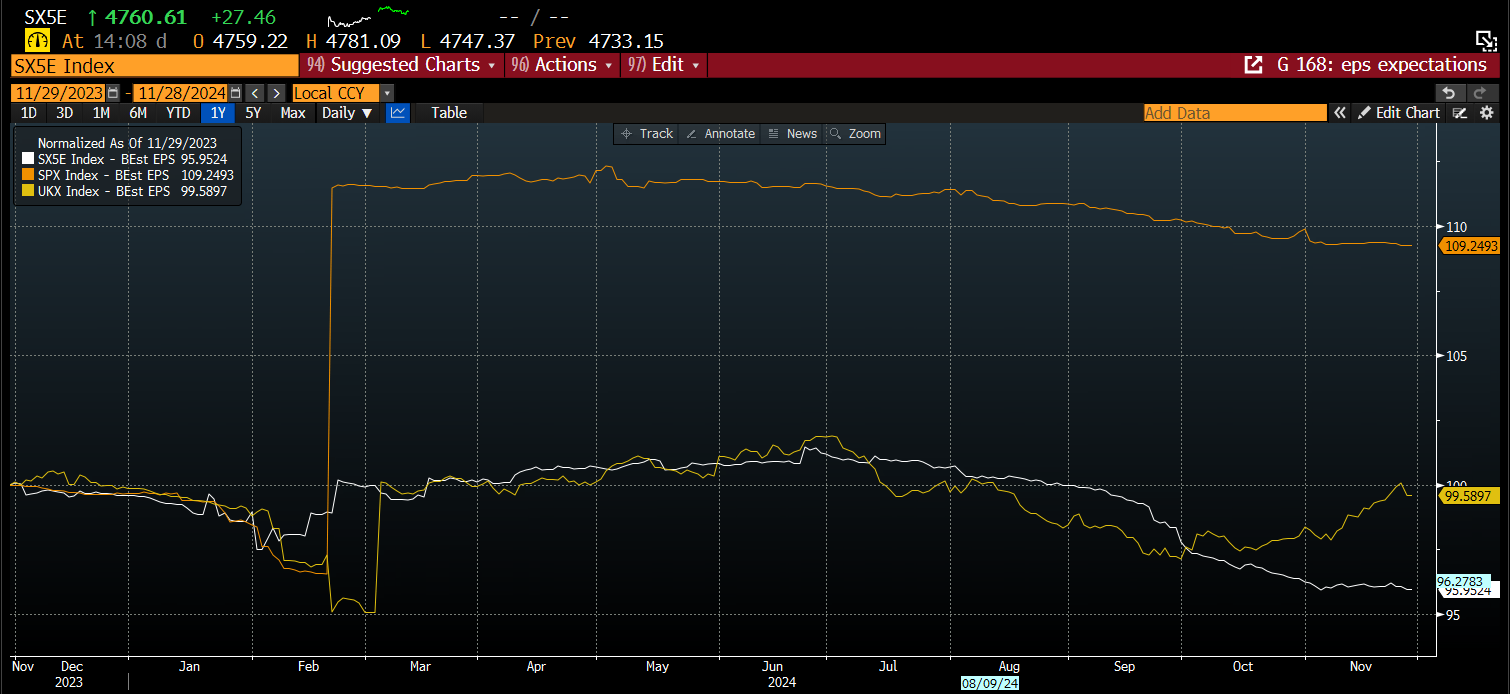1510x694 pixels.
Task: Pop out the G 168 chart via the launch icon
Action: (1252, 65)
